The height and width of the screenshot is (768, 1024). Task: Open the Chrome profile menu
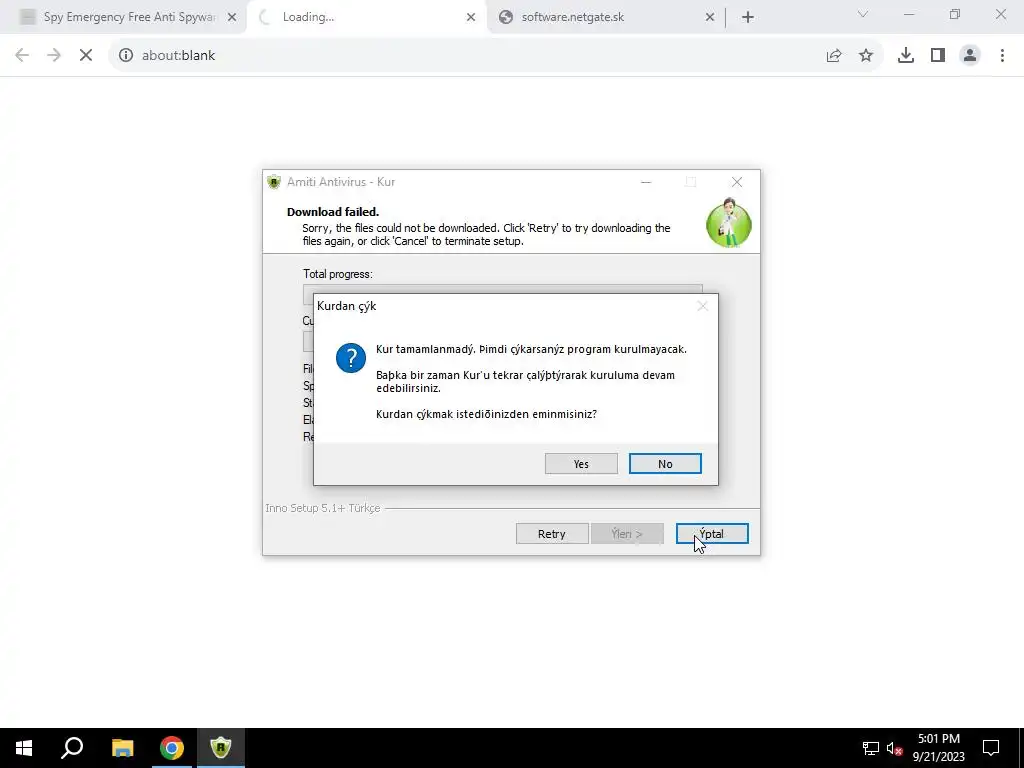click(x=970, y=56)
